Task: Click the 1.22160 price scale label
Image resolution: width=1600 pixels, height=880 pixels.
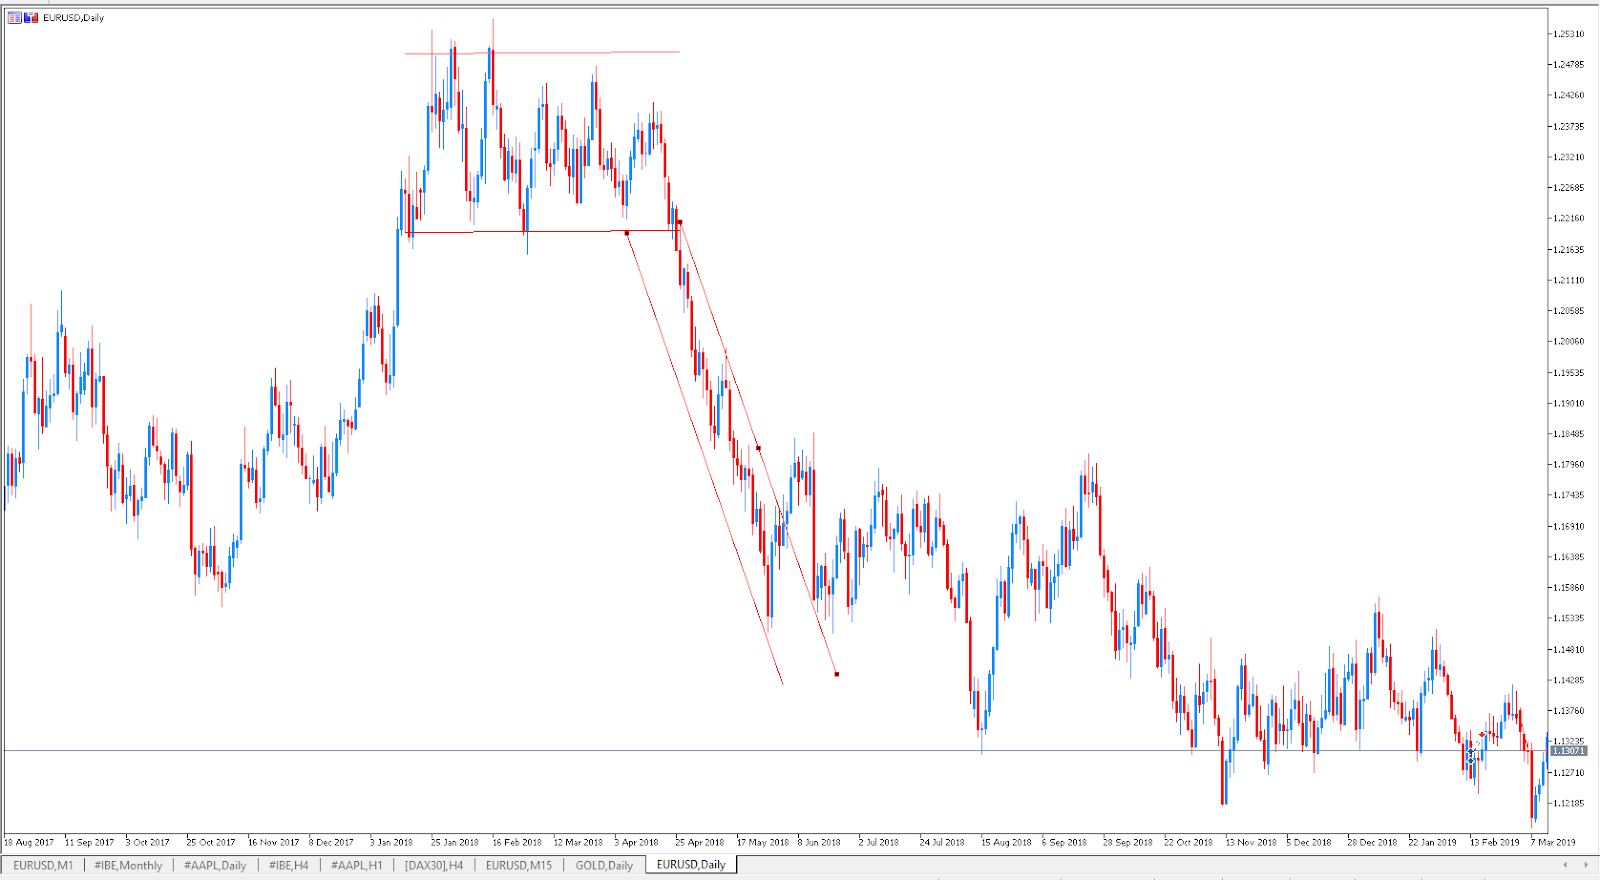Action: 1568,219
